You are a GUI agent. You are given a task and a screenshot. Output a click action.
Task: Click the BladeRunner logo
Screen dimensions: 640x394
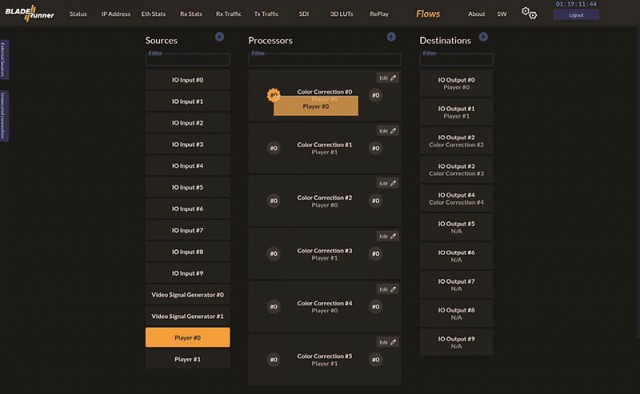coord(29,13)
